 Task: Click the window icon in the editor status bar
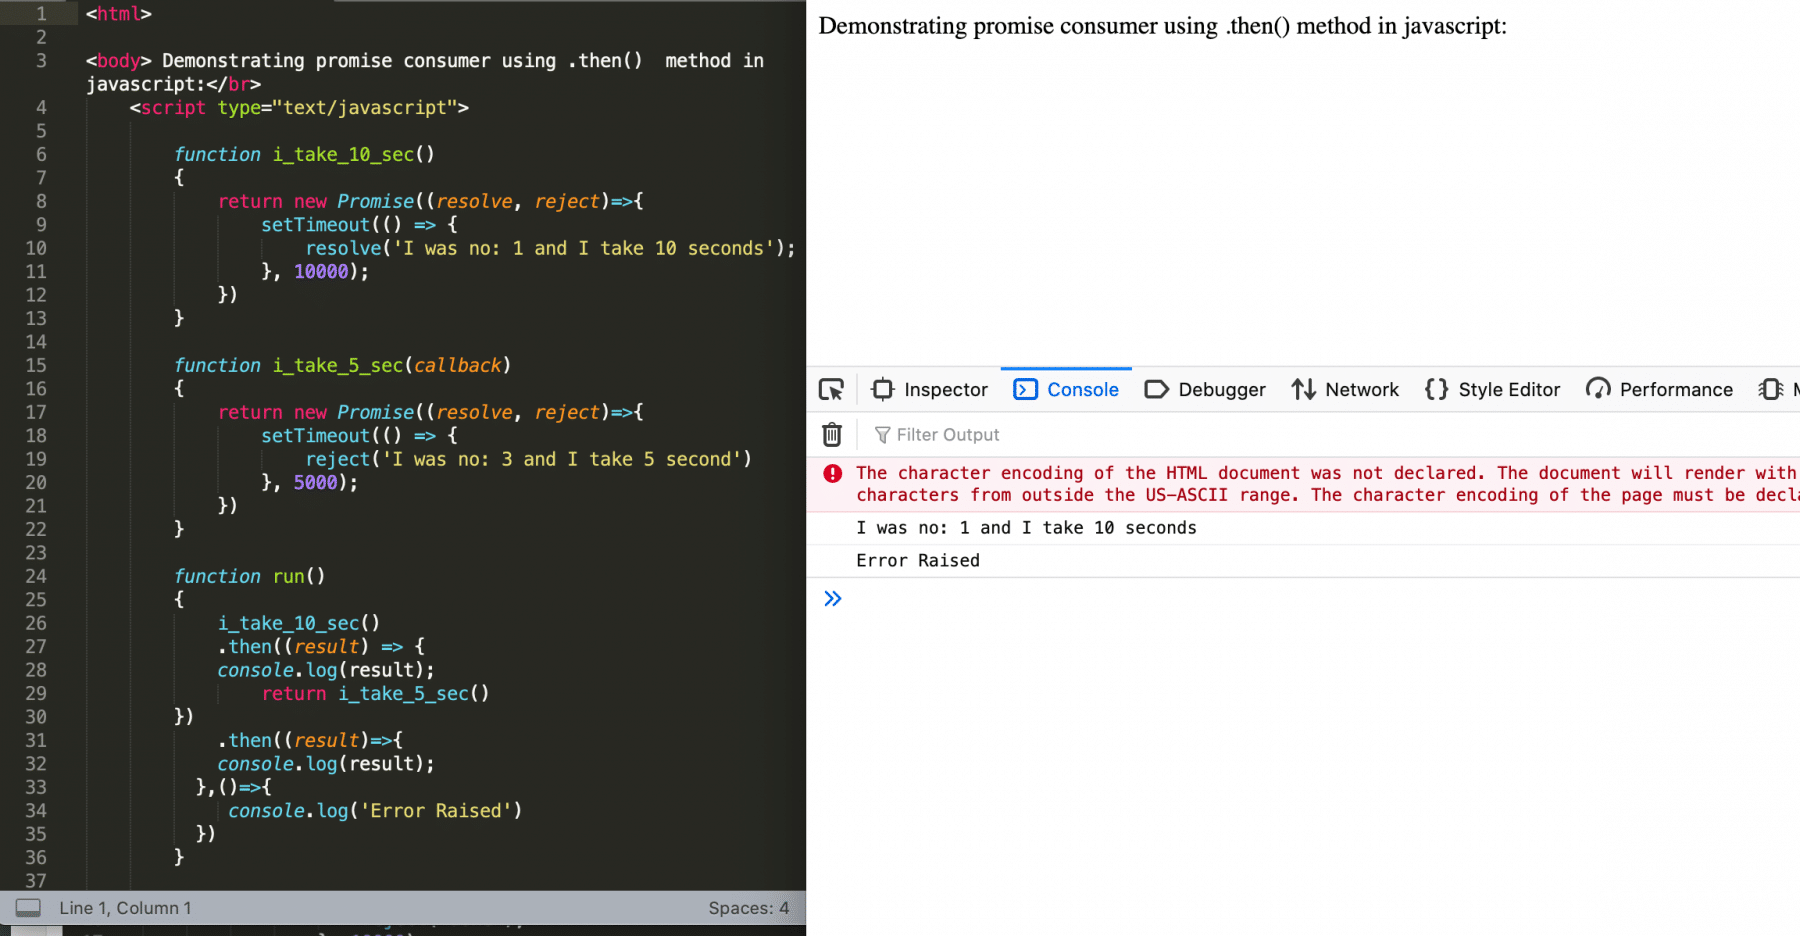(x=29, y=907)
